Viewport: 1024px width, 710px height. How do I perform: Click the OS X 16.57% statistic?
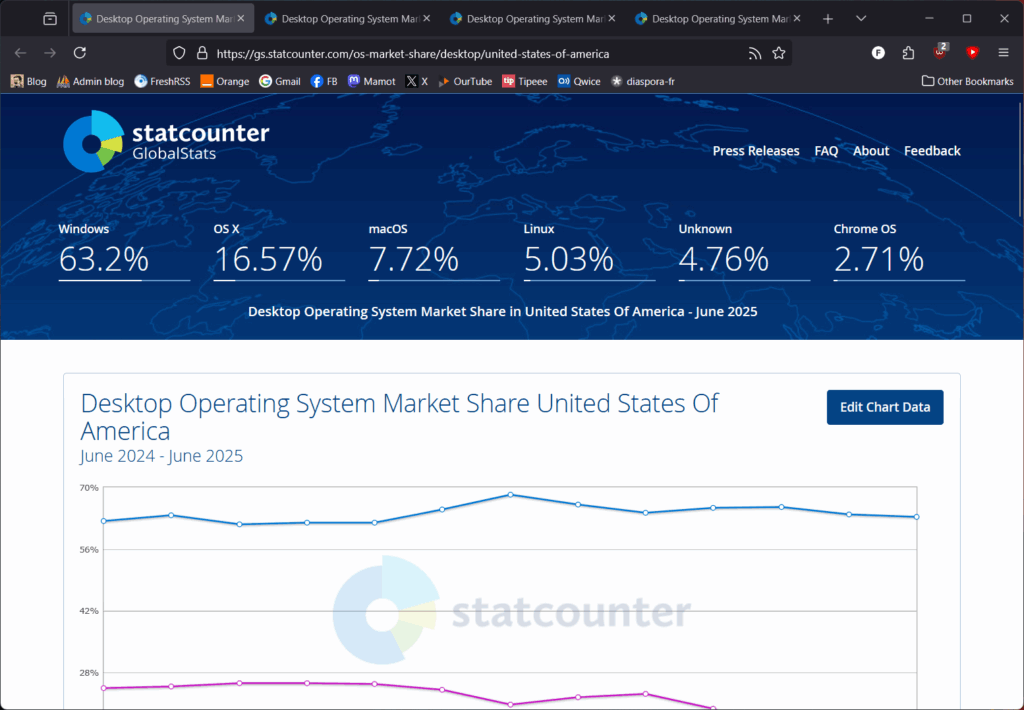pos(279,251)
